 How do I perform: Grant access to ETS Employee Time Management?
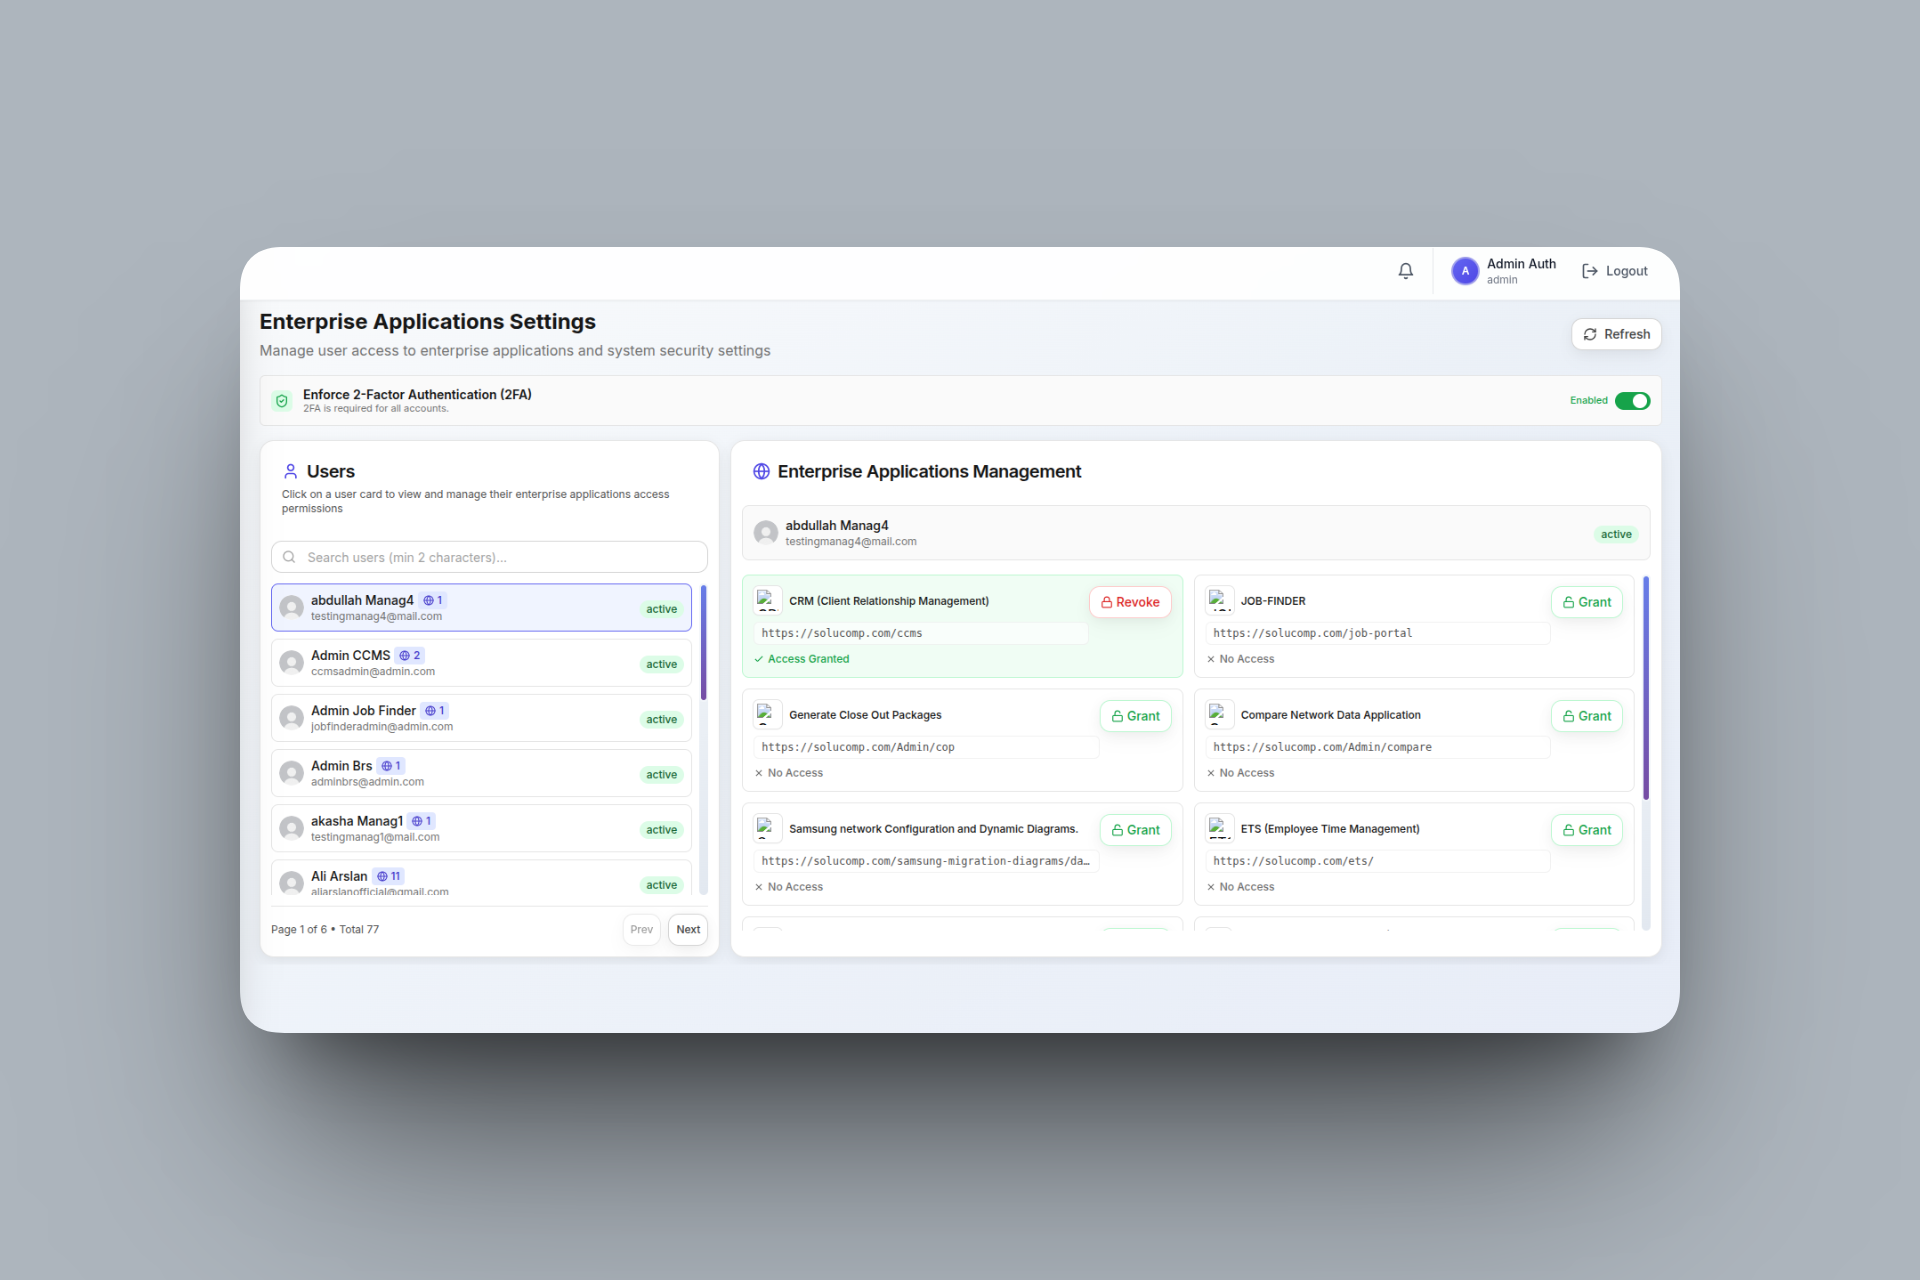pos(1586,830)
